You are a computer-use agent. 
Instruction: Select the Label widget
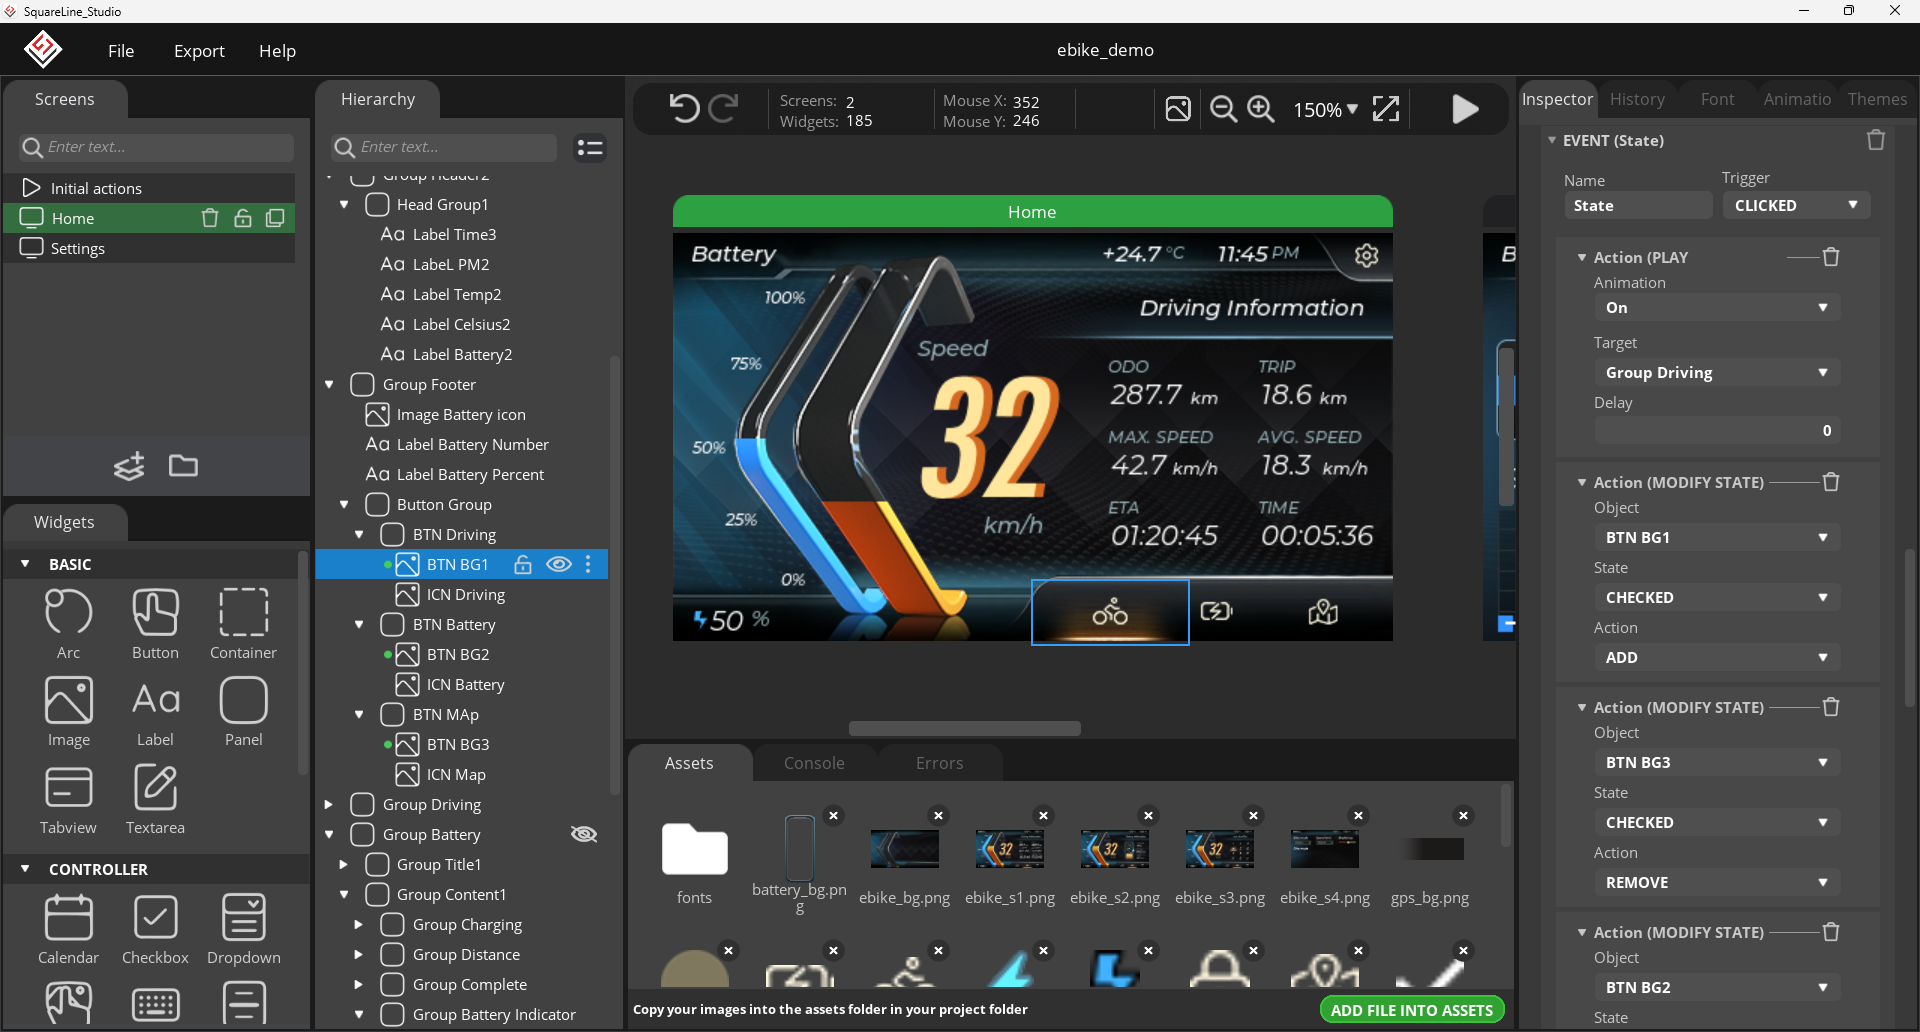point(155,712)
